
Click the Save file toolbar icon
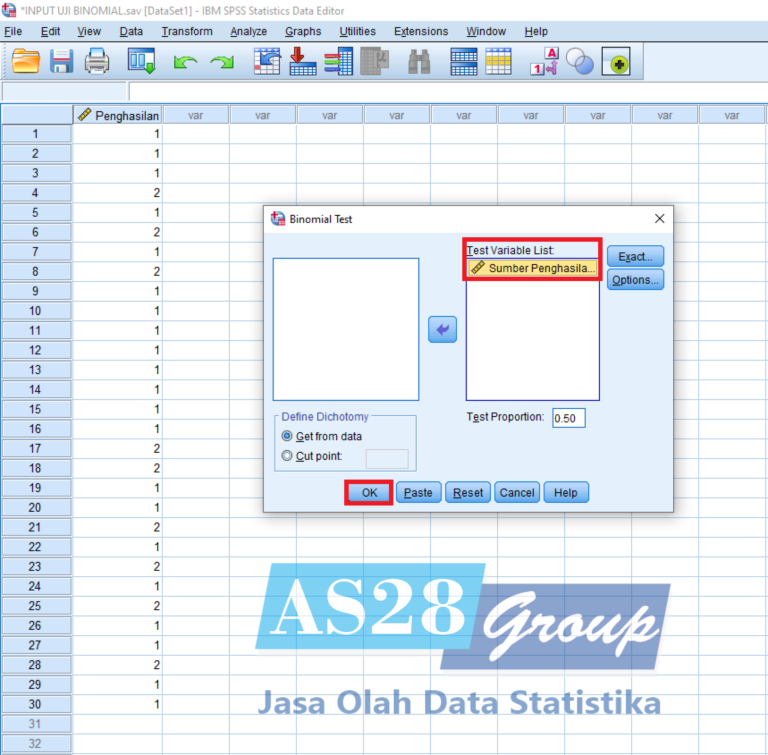62,63
